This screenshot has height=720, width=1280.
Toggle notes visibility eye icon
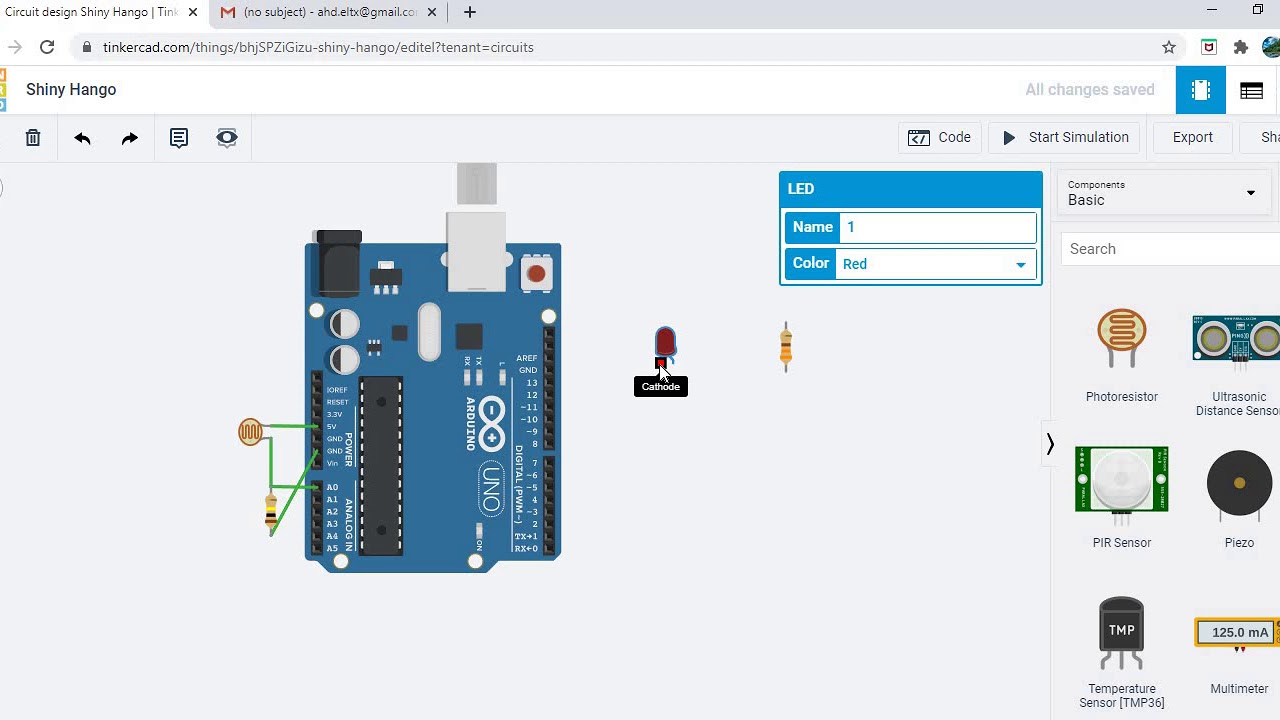(227, 138)
